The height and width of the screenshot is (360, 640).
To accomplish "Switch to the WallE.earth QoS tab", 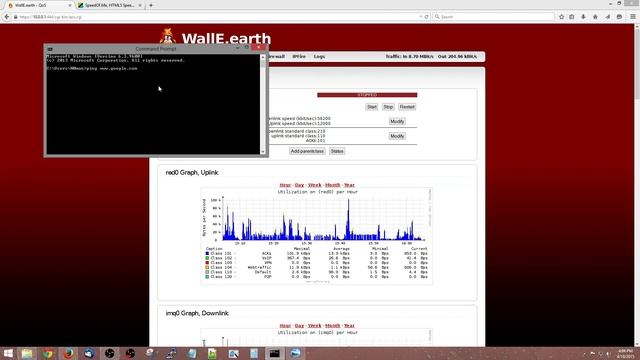I will tap(40, 5).
